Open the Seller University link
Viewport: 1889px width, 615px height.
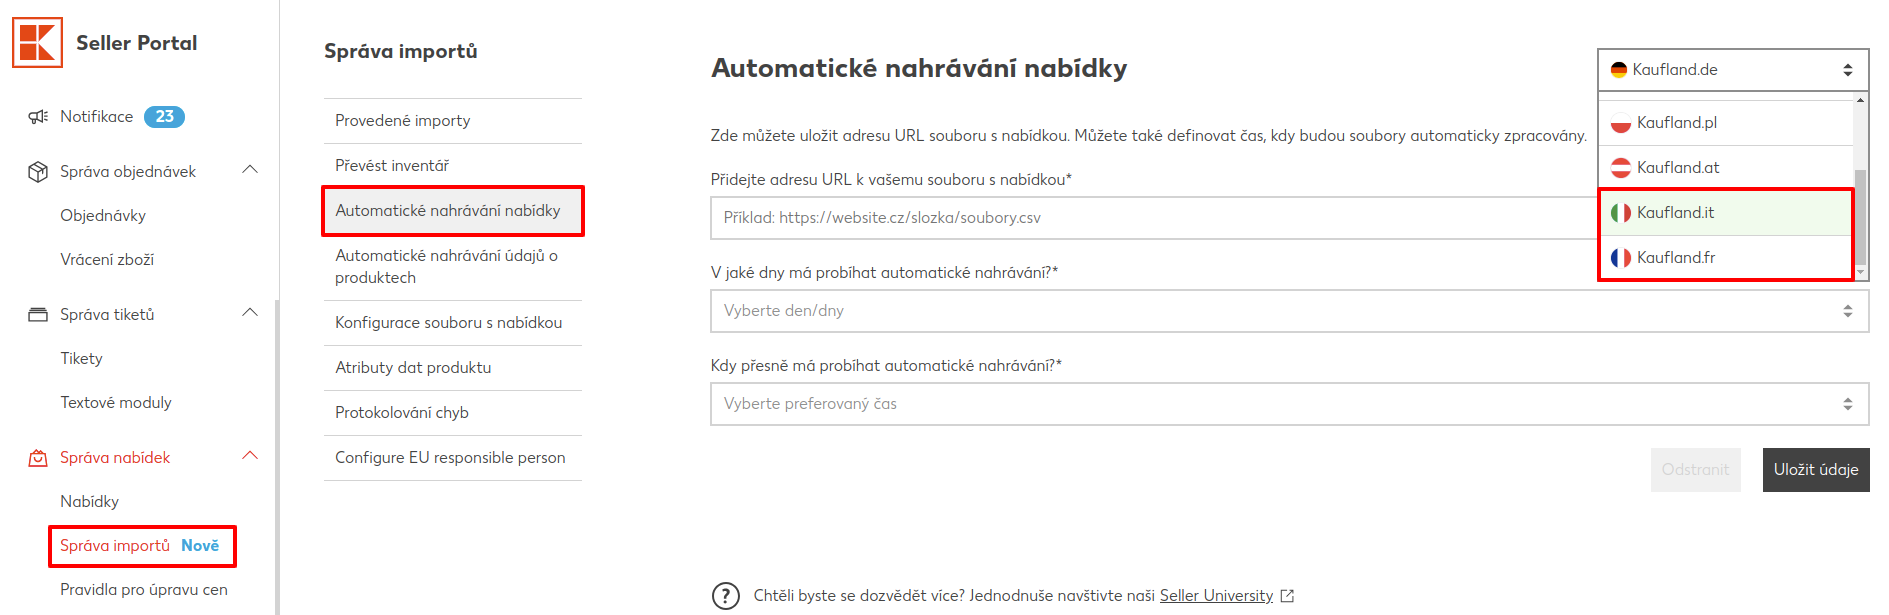(1216, 596)
